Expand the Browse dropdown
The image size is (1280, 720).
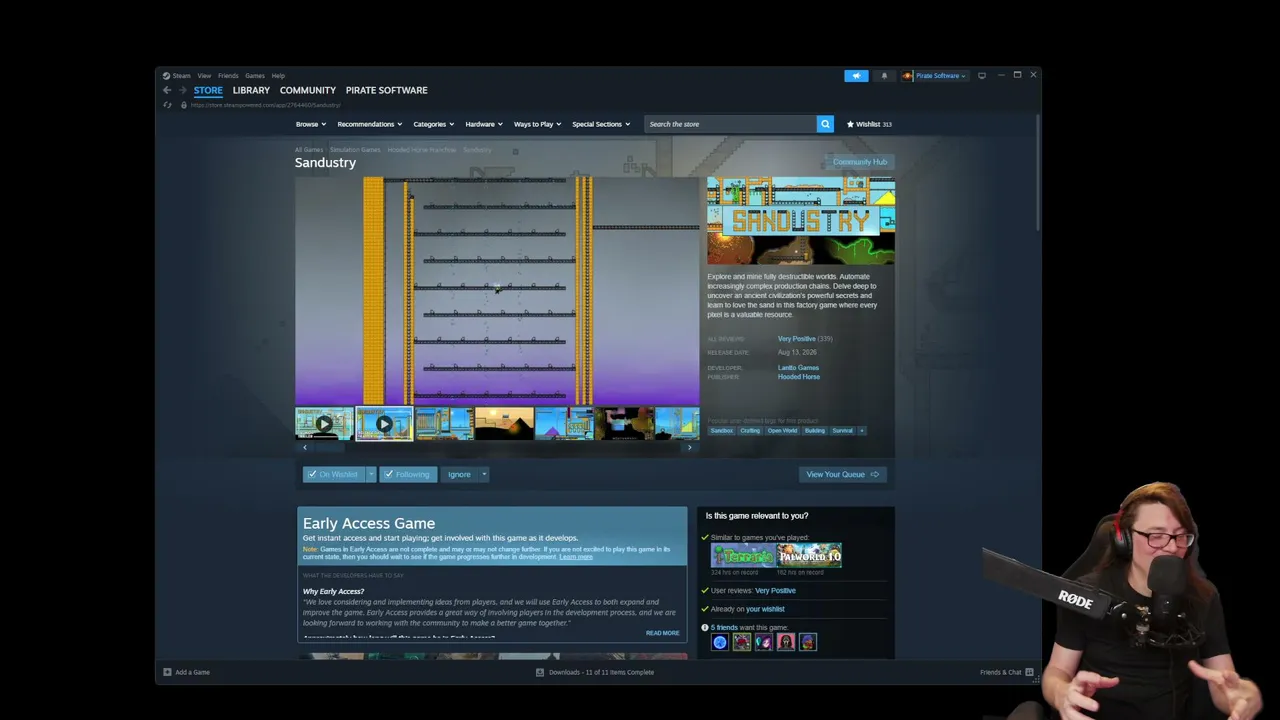(x=310, y=124)
